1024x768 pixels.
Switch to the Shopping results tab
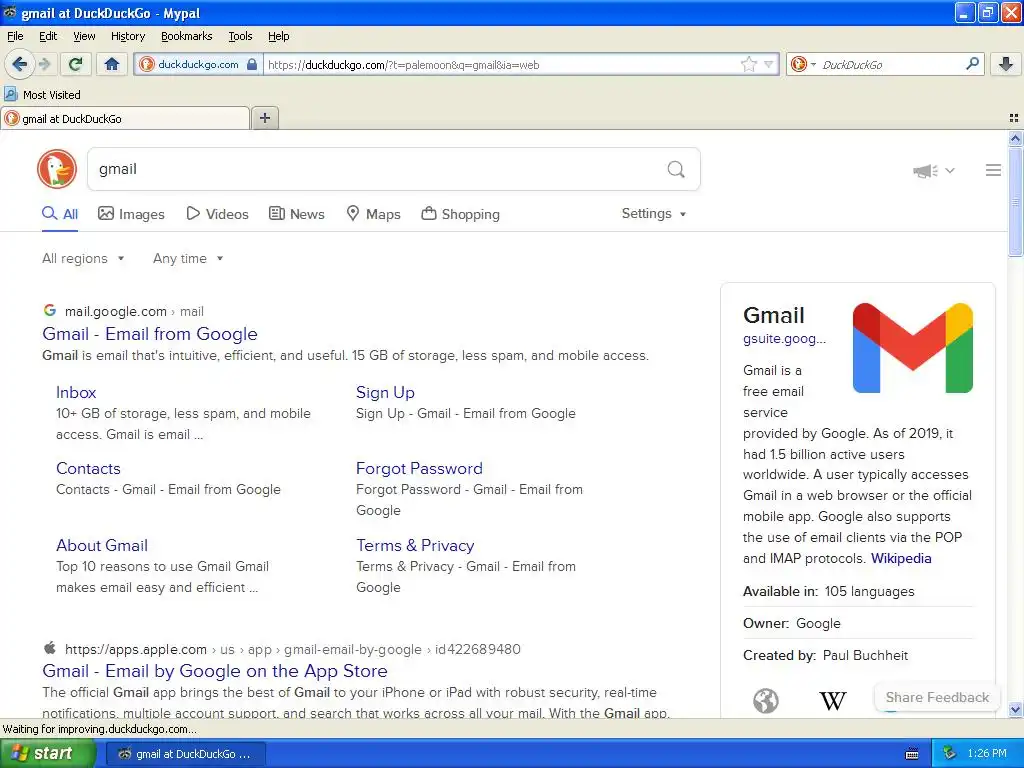pos(460,214)
